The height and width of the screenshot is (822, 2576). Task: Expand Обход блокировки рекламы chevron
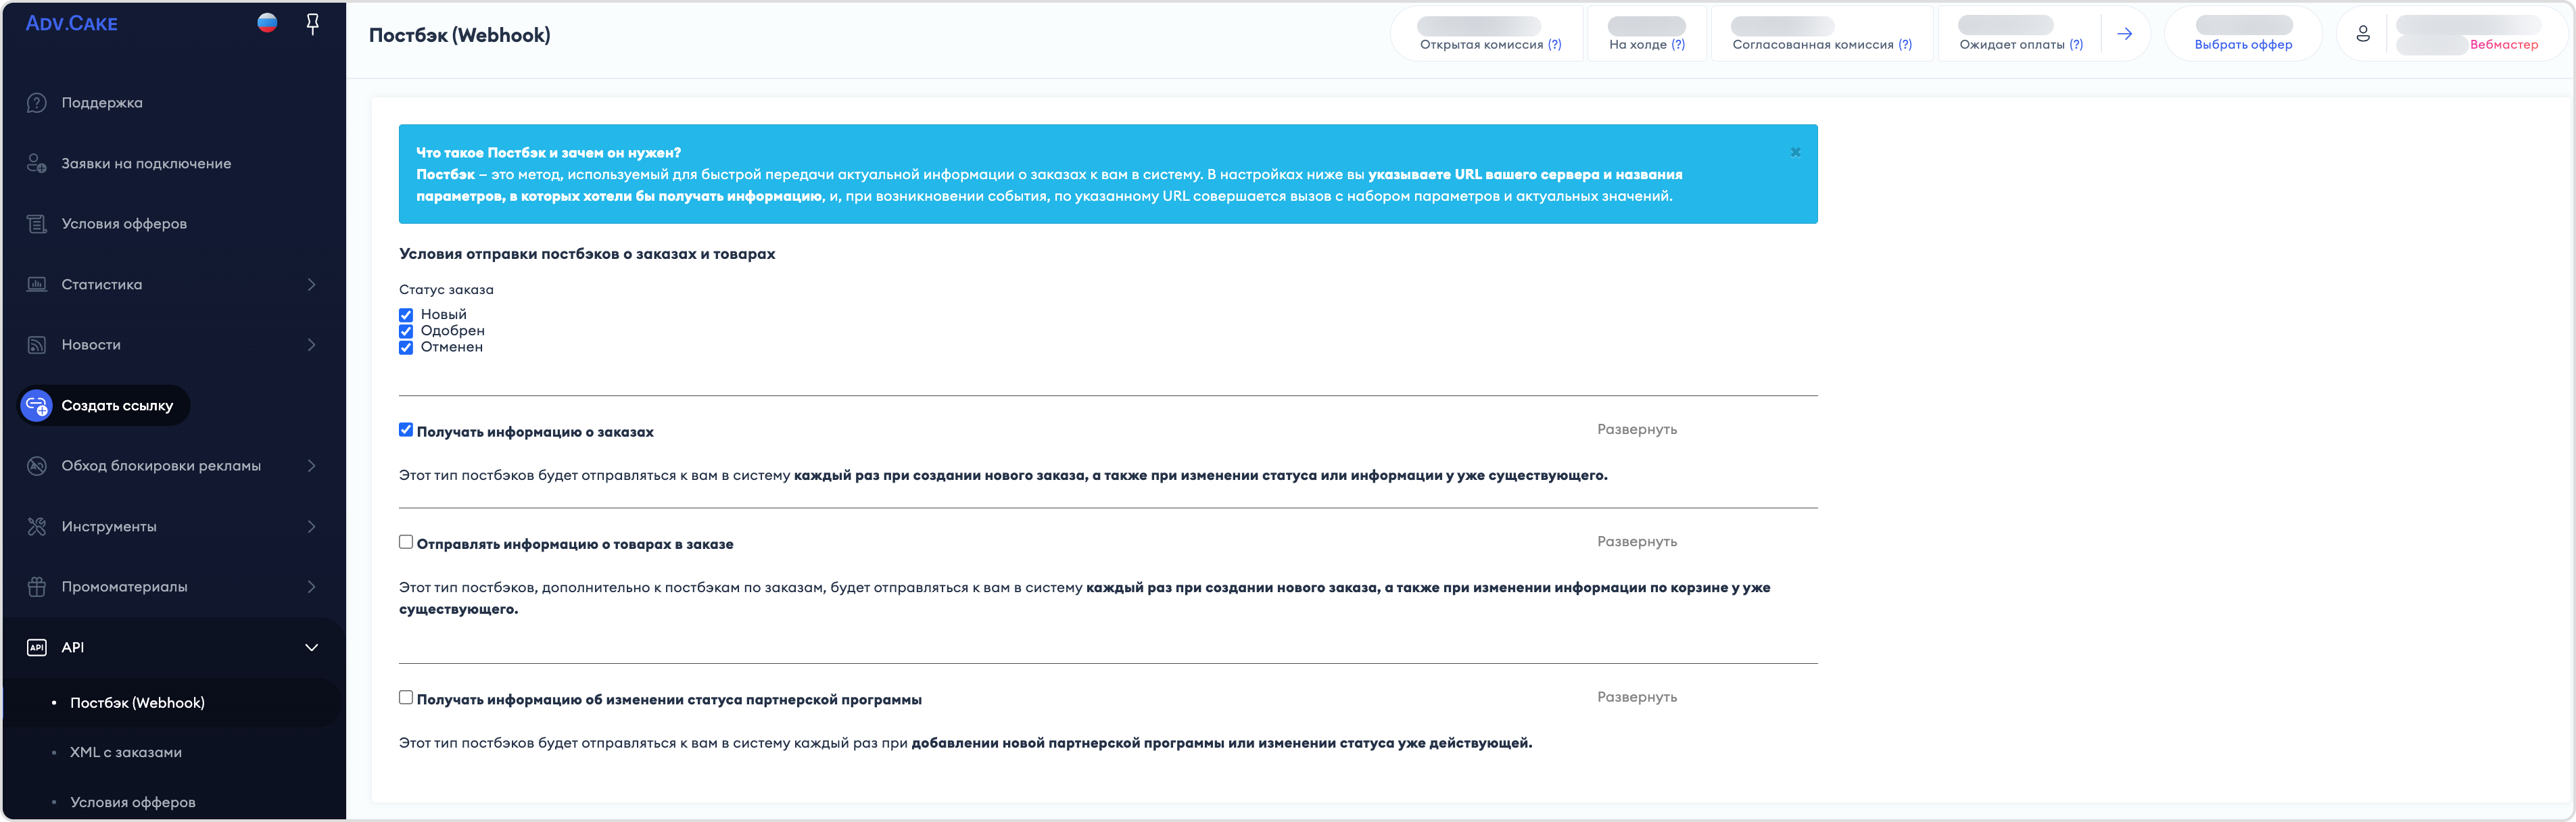311,466
